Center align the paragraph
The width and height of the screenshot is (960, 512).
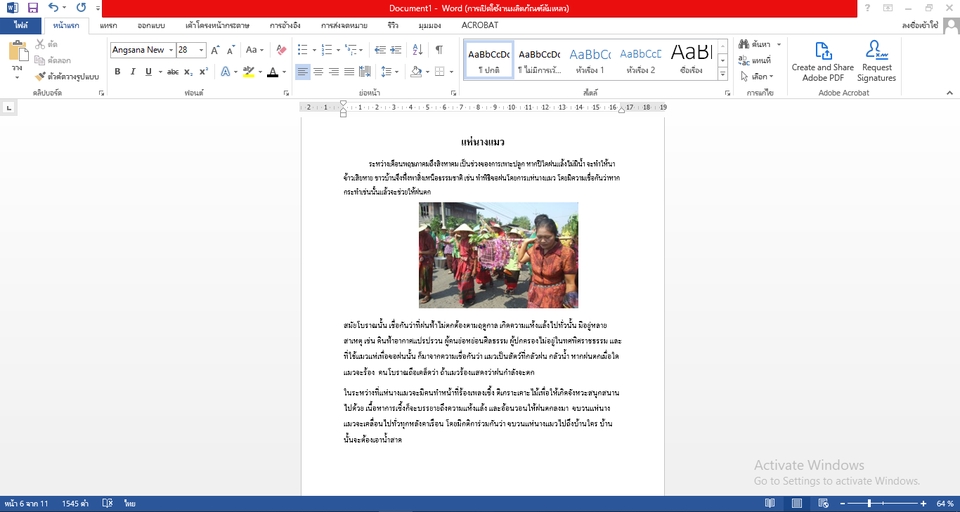point(318,72)
